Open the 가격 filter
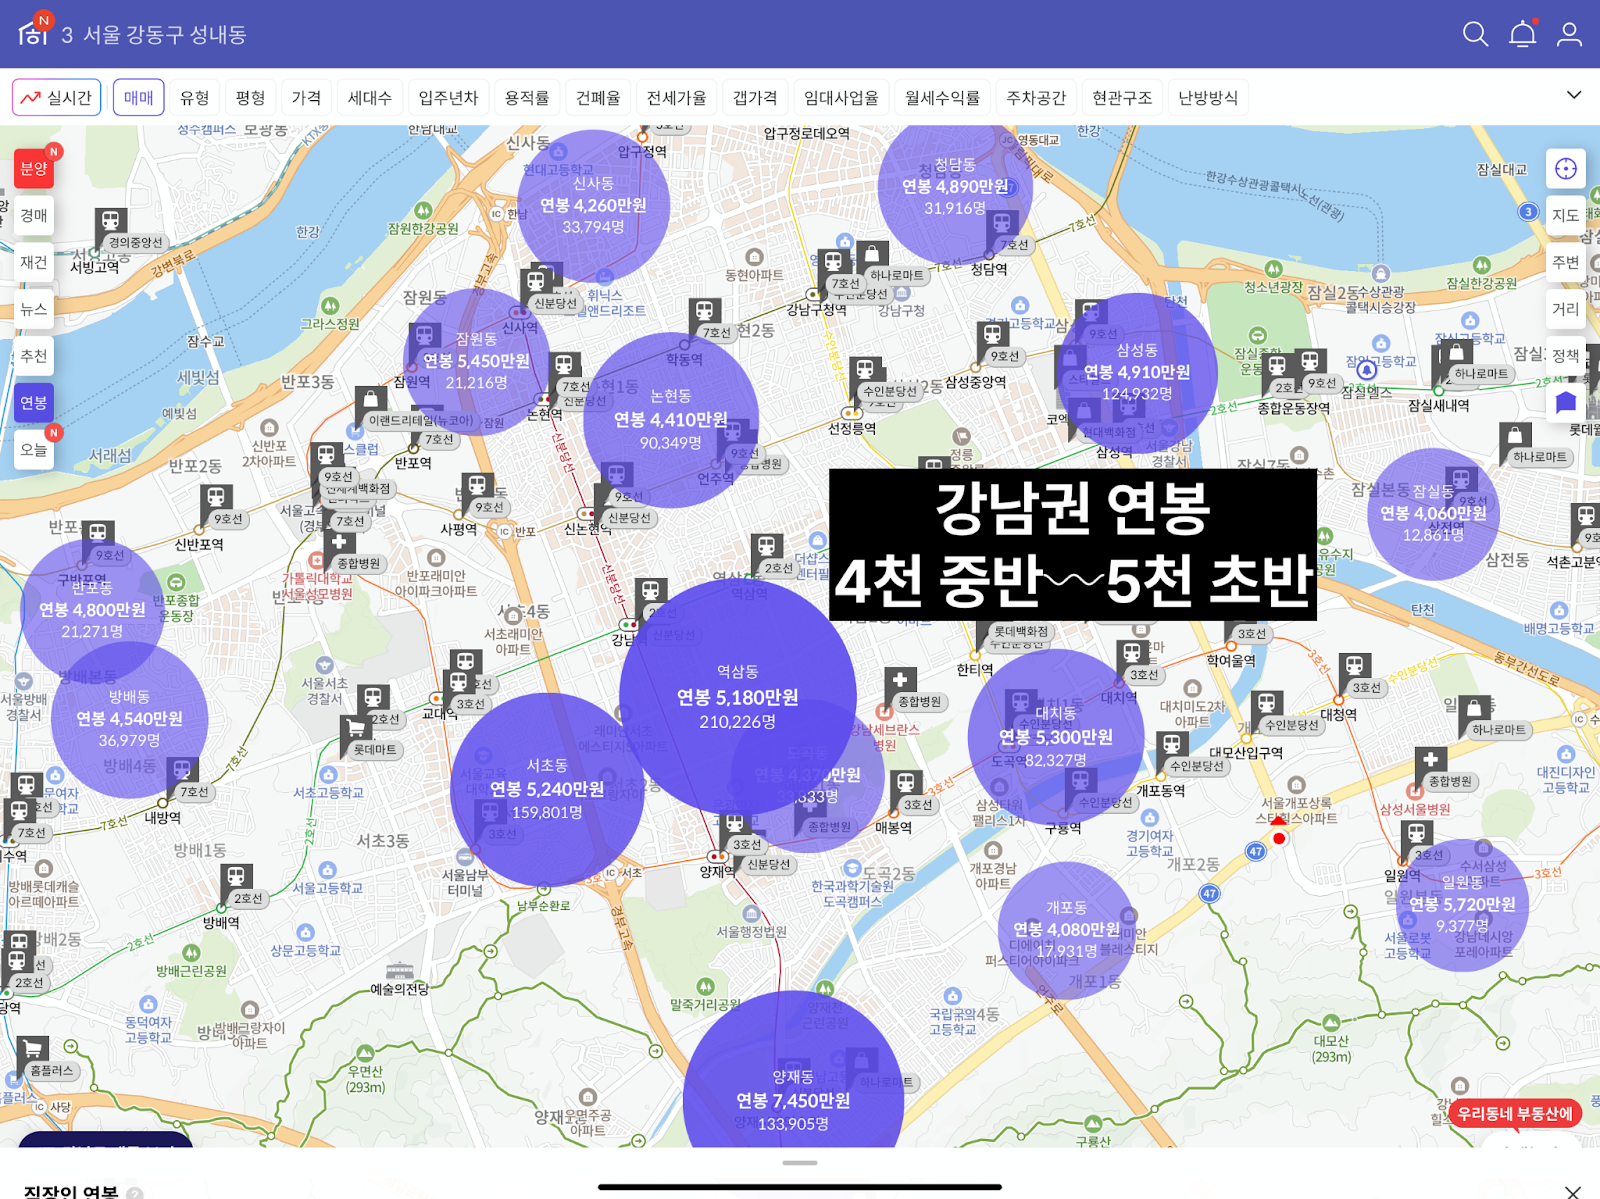 click(307, 97)
